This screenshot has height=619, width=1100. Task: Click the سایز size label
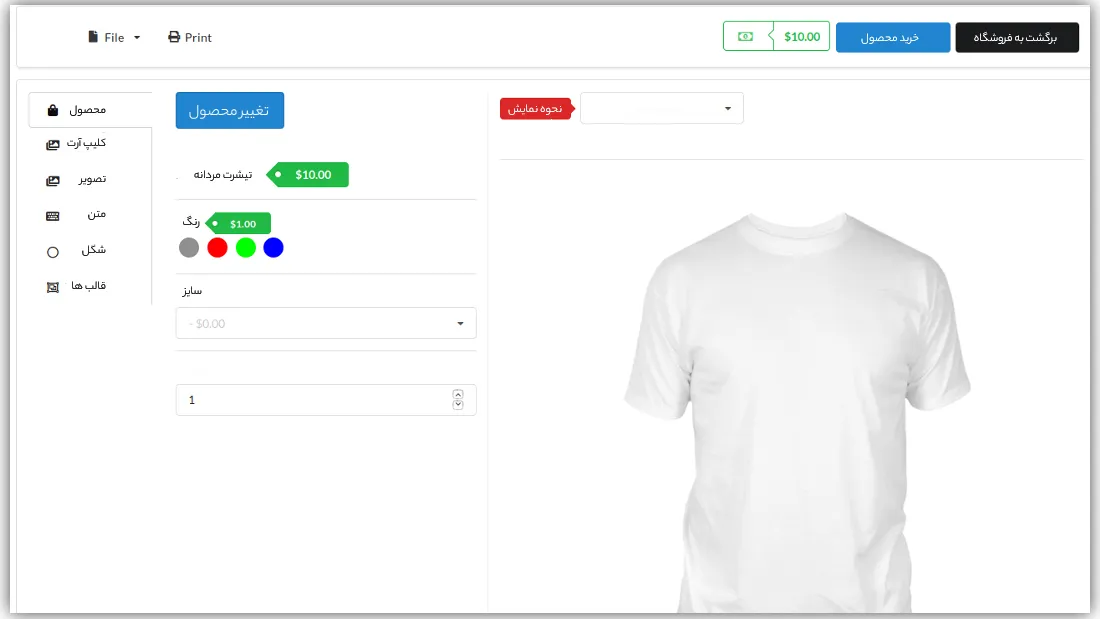192,291
